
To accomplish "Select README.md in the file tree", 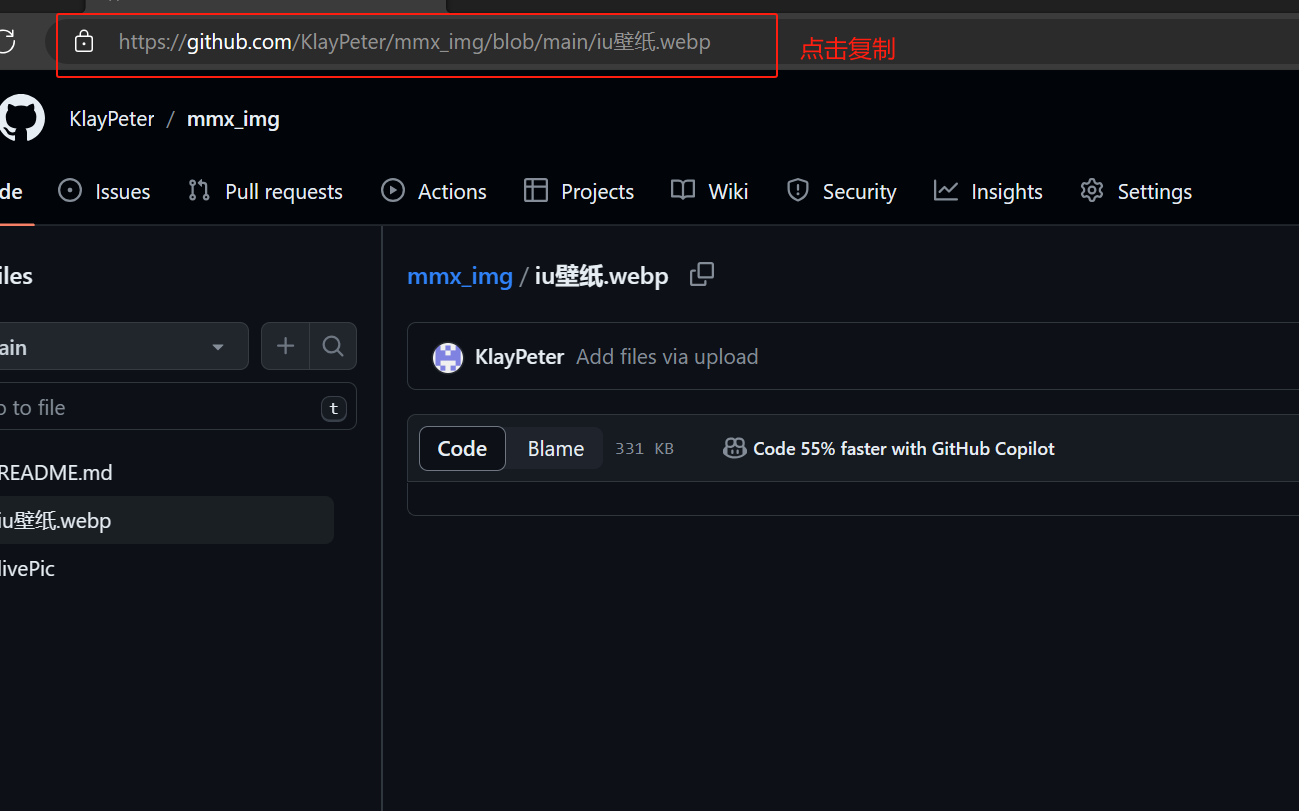I will [x=56, y=472].
